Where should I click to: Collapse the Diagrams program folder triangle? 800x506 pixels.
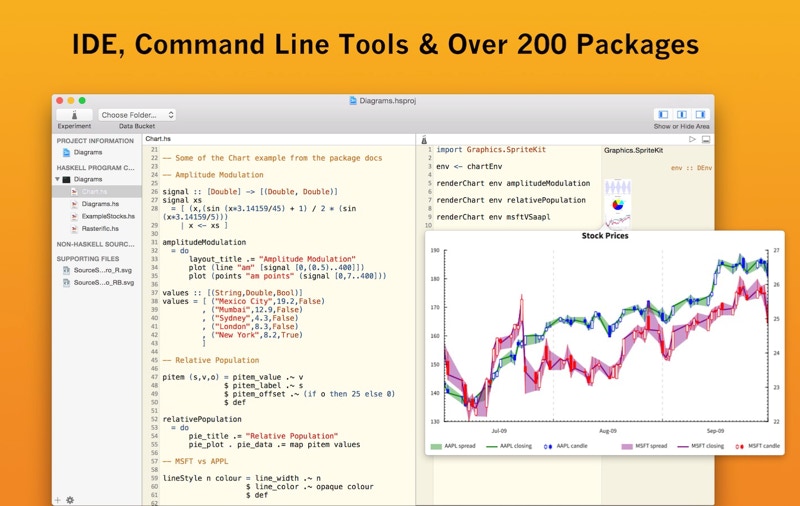[x=58, y=179]
